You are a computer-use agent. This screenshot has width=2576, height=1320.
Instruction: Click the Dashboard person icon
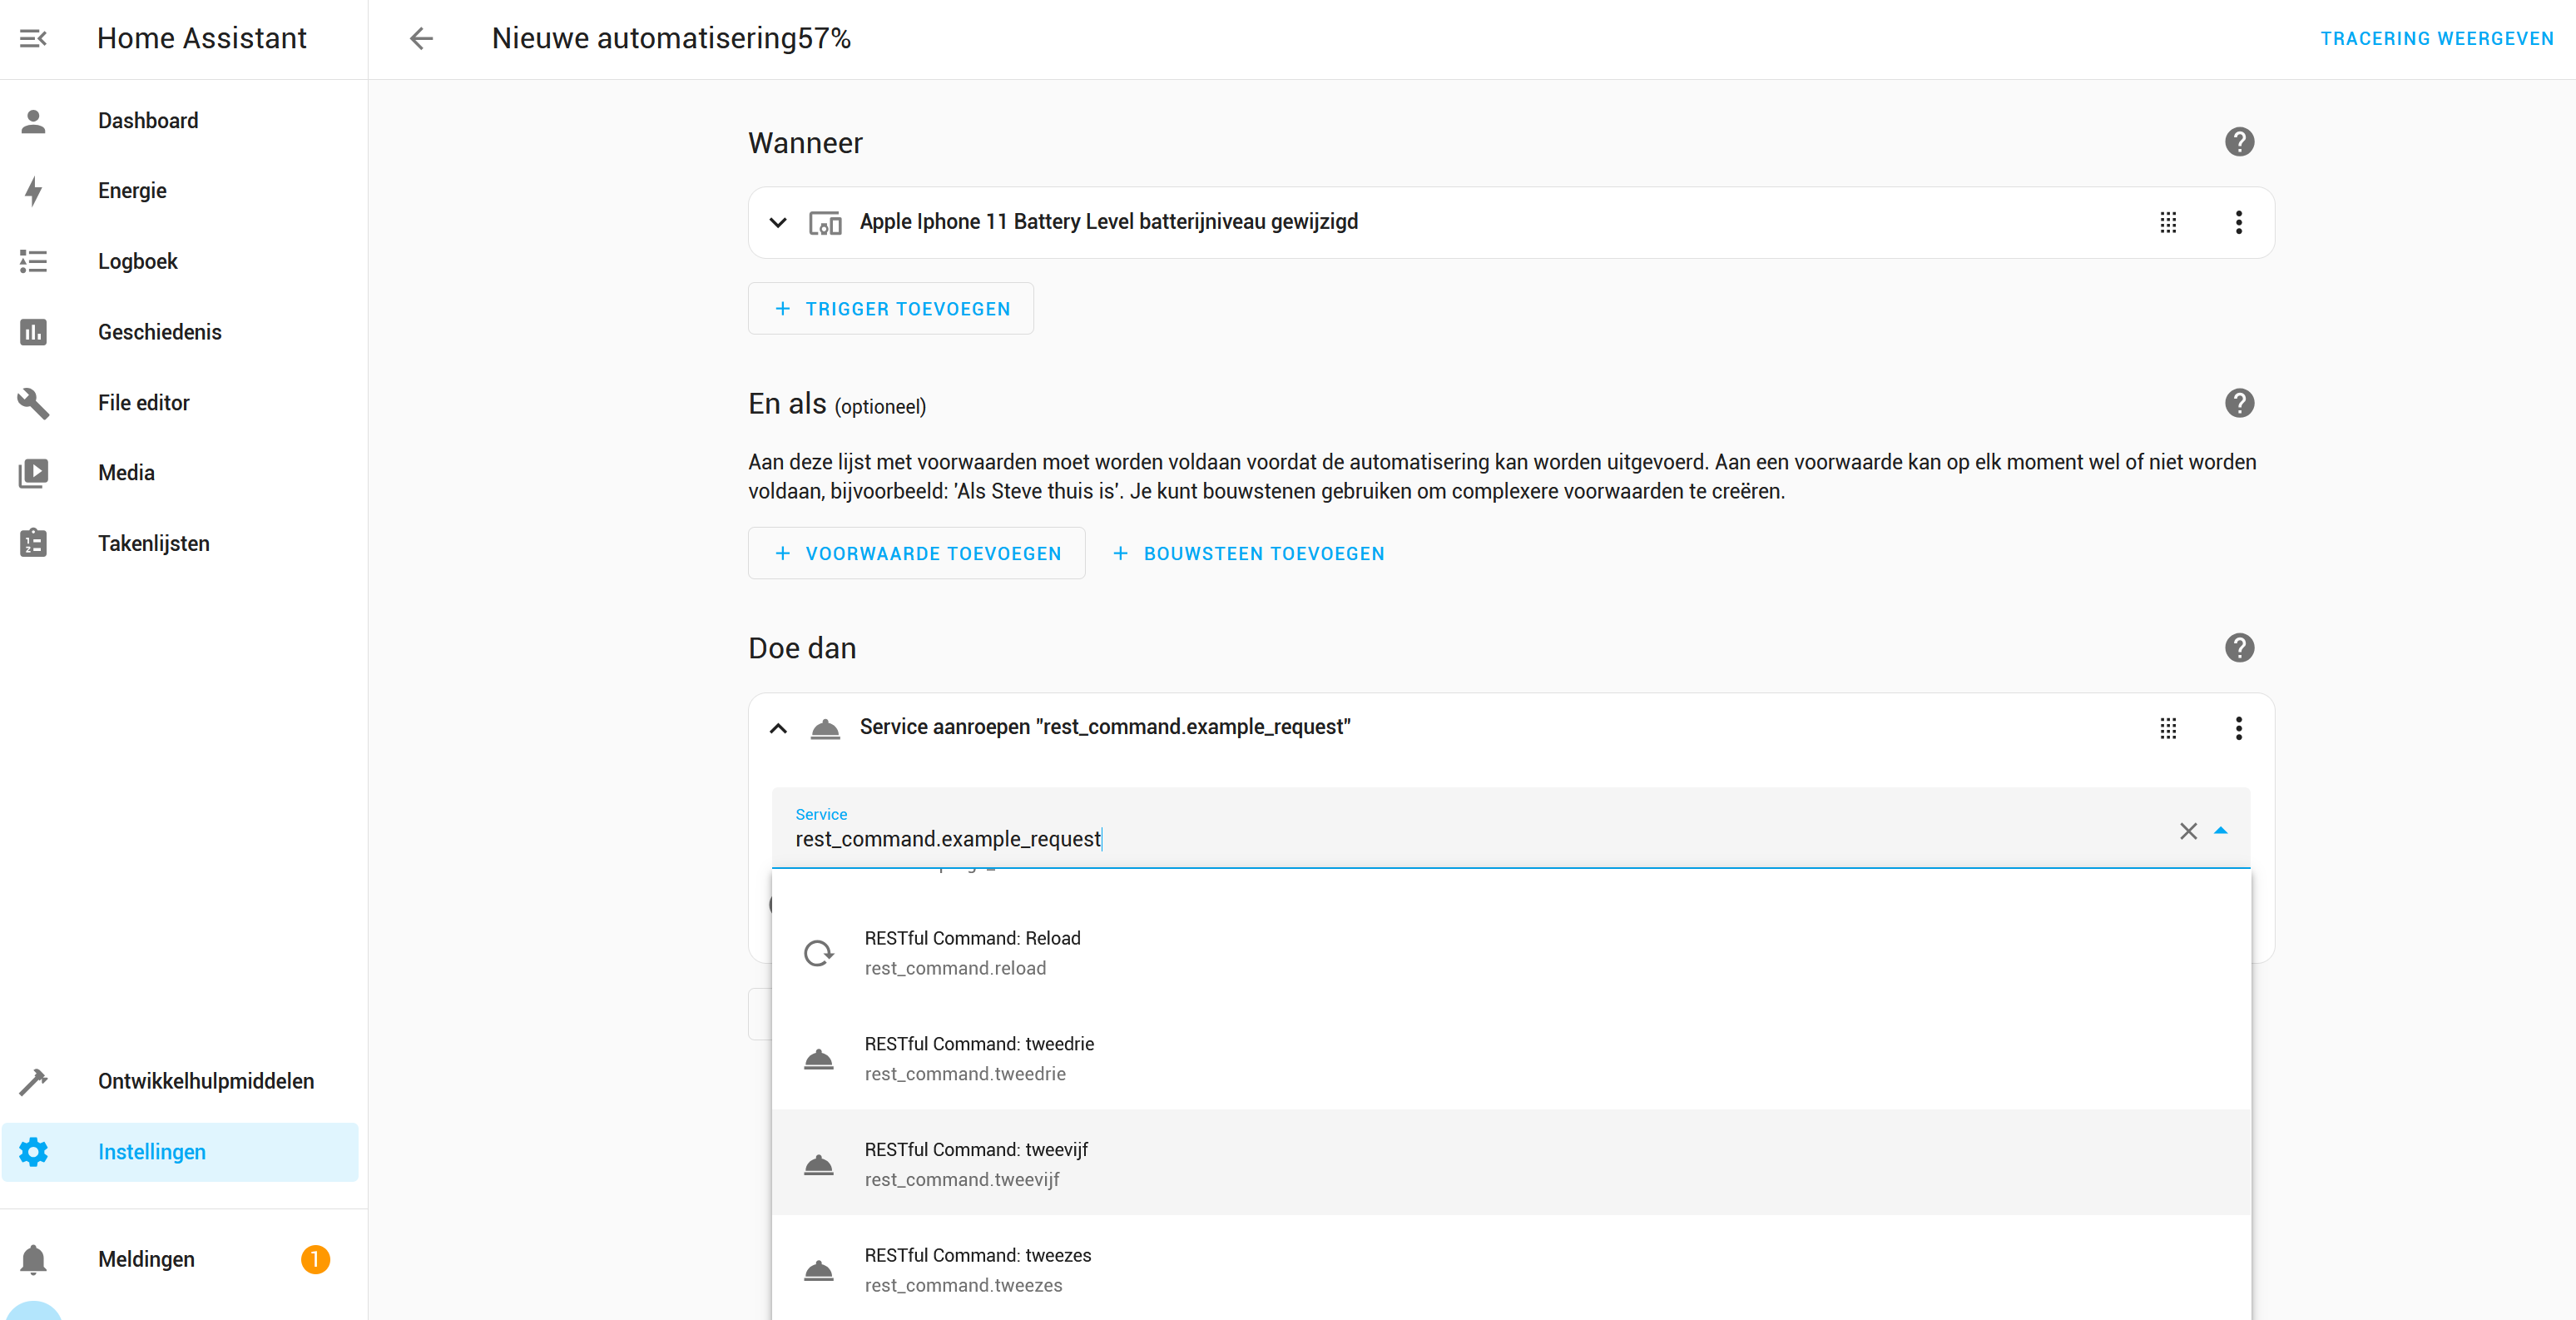[33, 121]
